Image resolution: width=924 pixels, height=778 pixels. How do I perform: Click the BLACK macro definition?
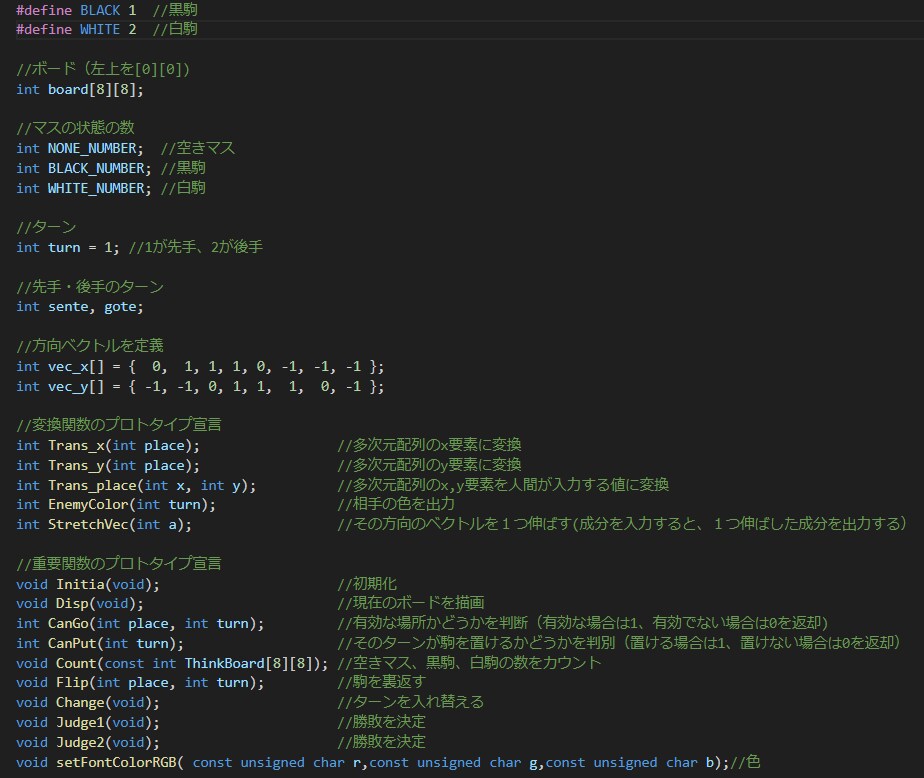point(100,10)
